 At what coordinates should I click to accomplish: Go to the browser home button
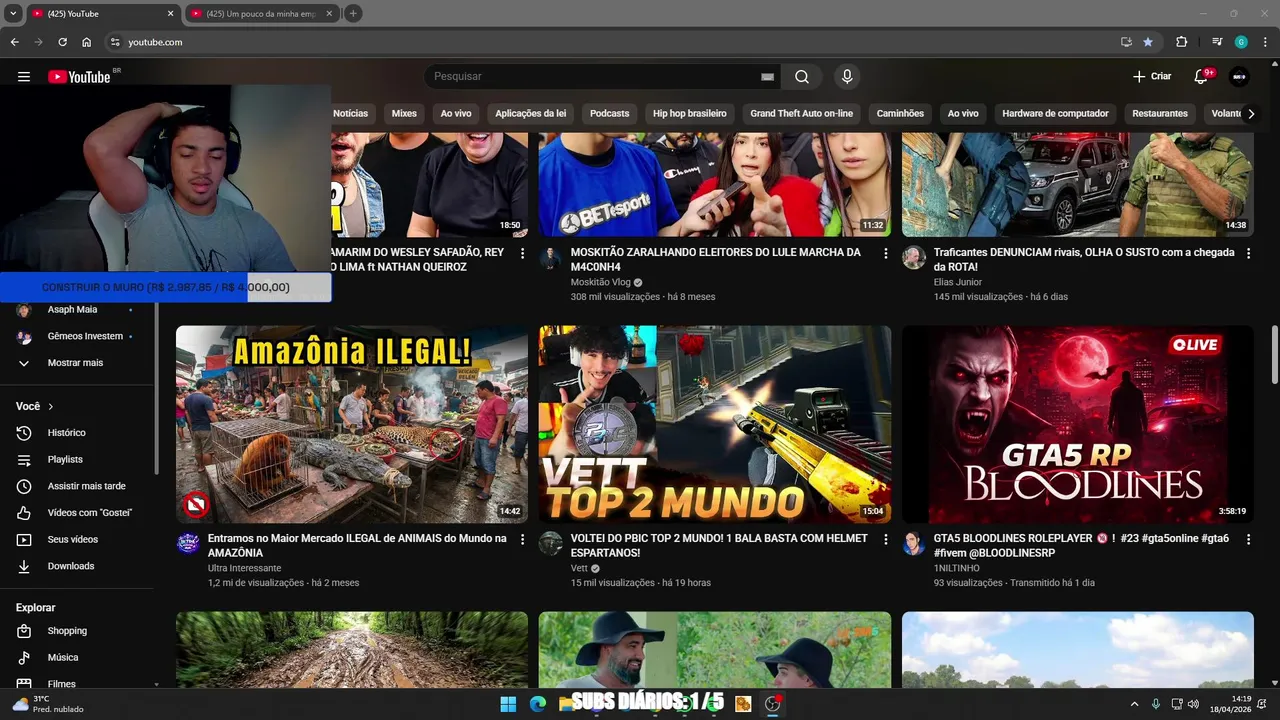[87, 42]
